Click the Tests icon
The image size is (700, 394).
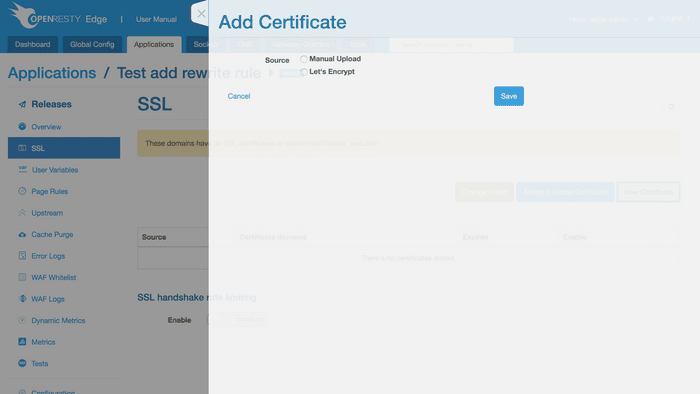coord(22,363)
